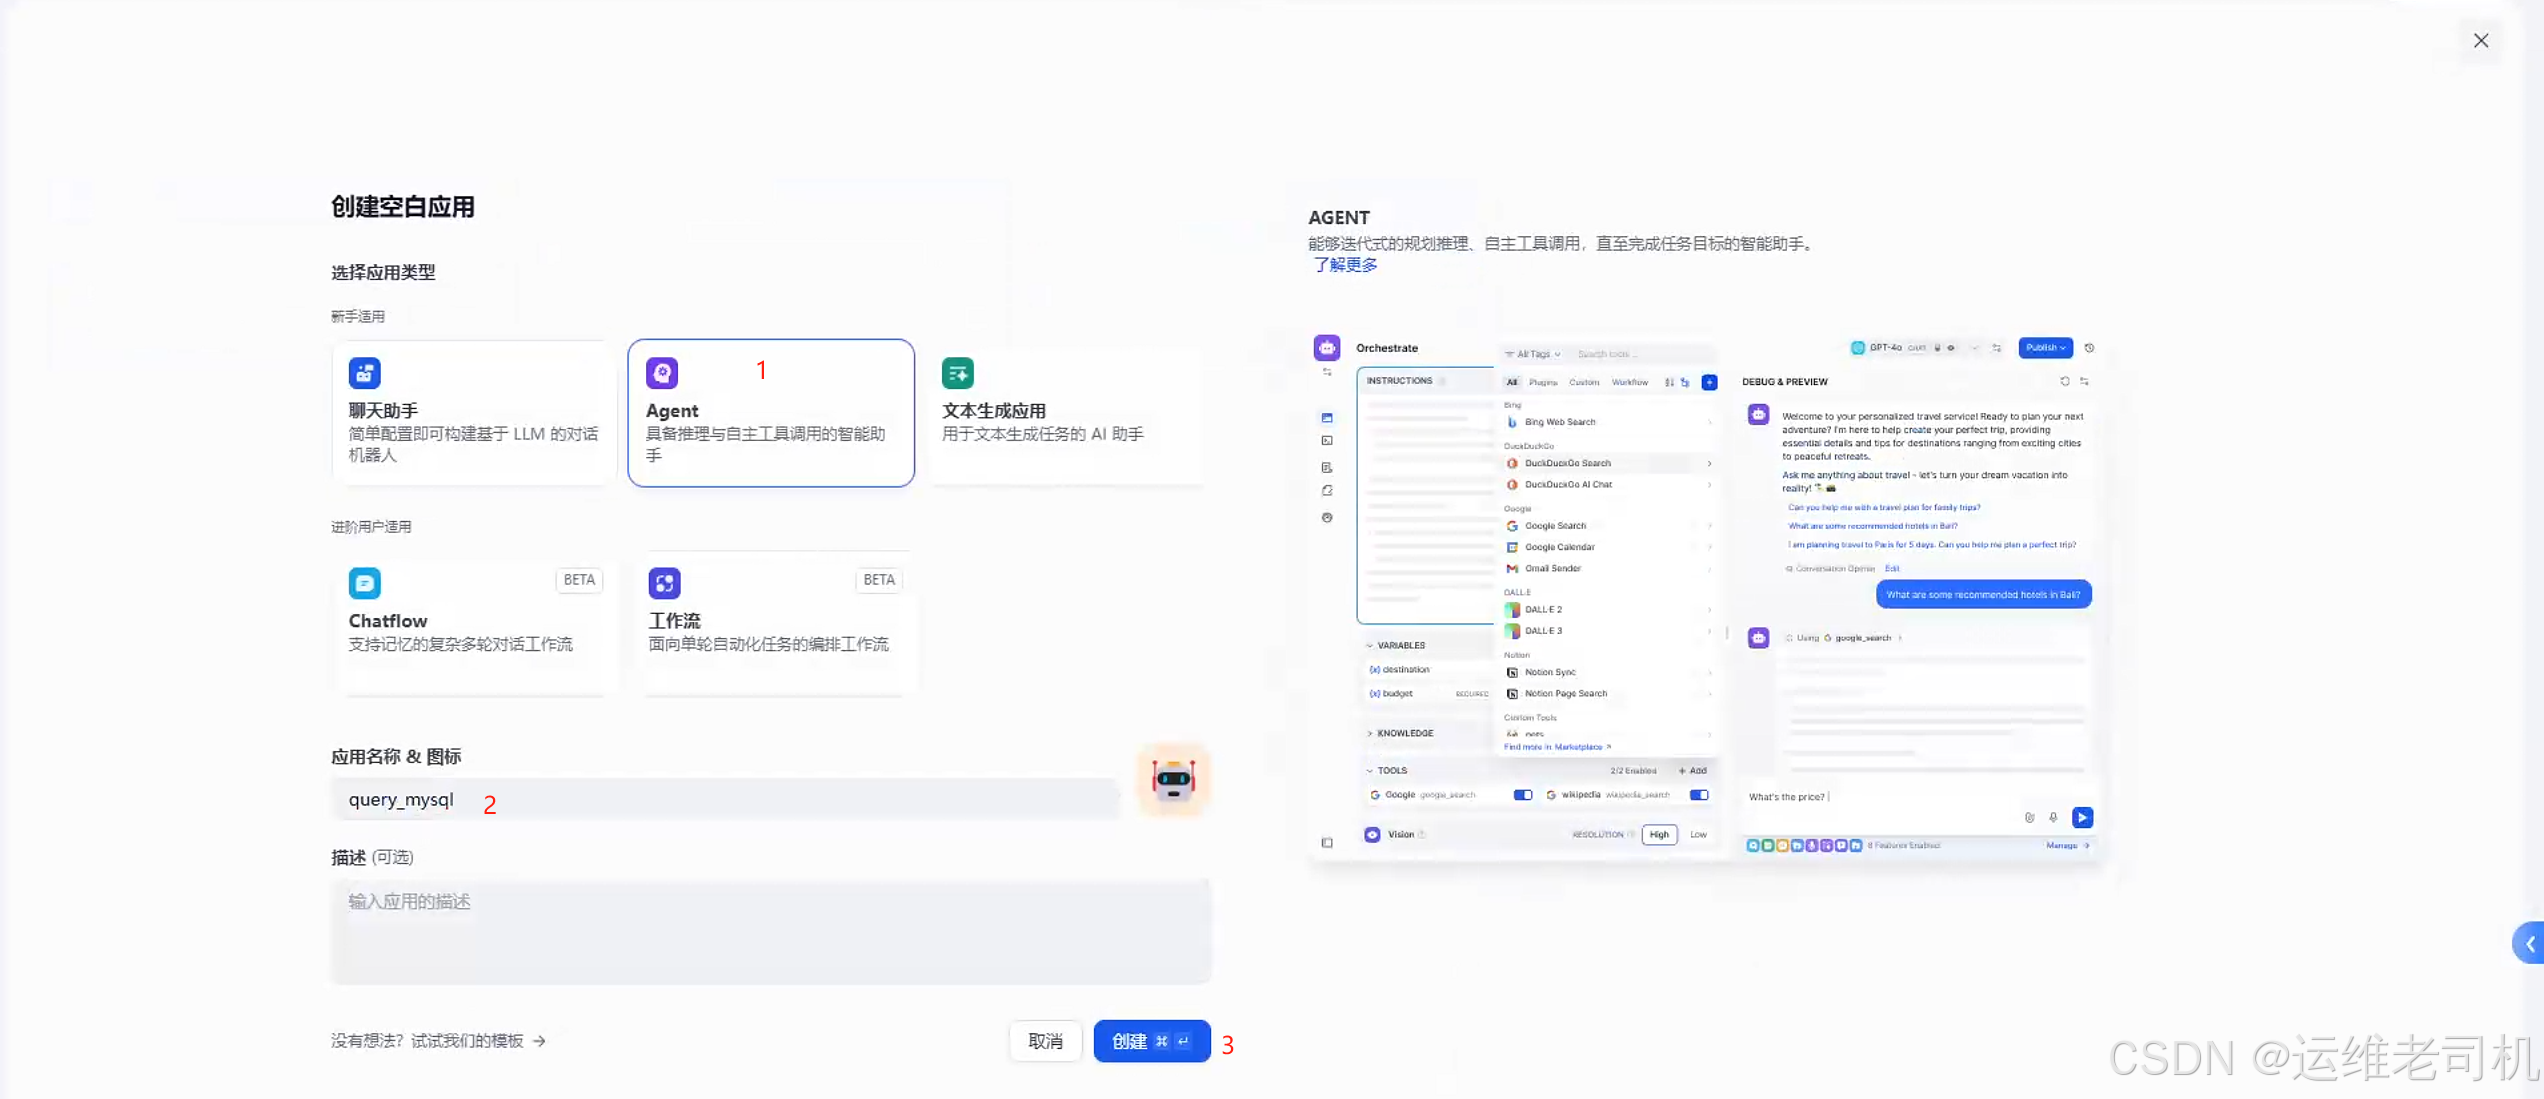The height and width of the screenshot is (1099, 2544).
Task: Click the blue side panel arrow
Action: (2529, 943)
